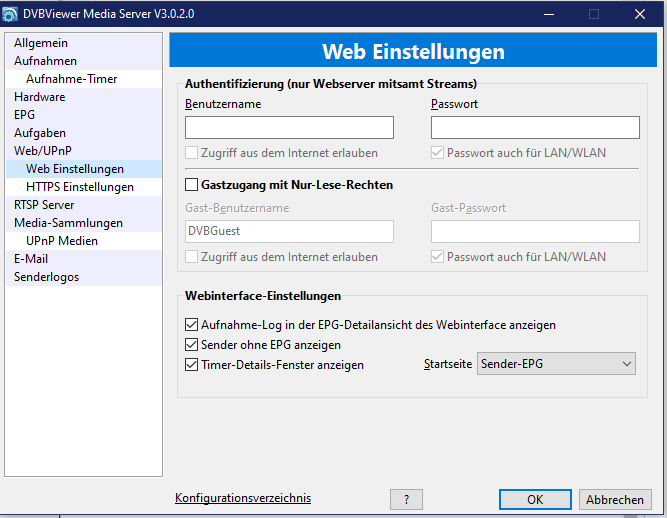Go to E-Mail settings

[x=84, y=259]
